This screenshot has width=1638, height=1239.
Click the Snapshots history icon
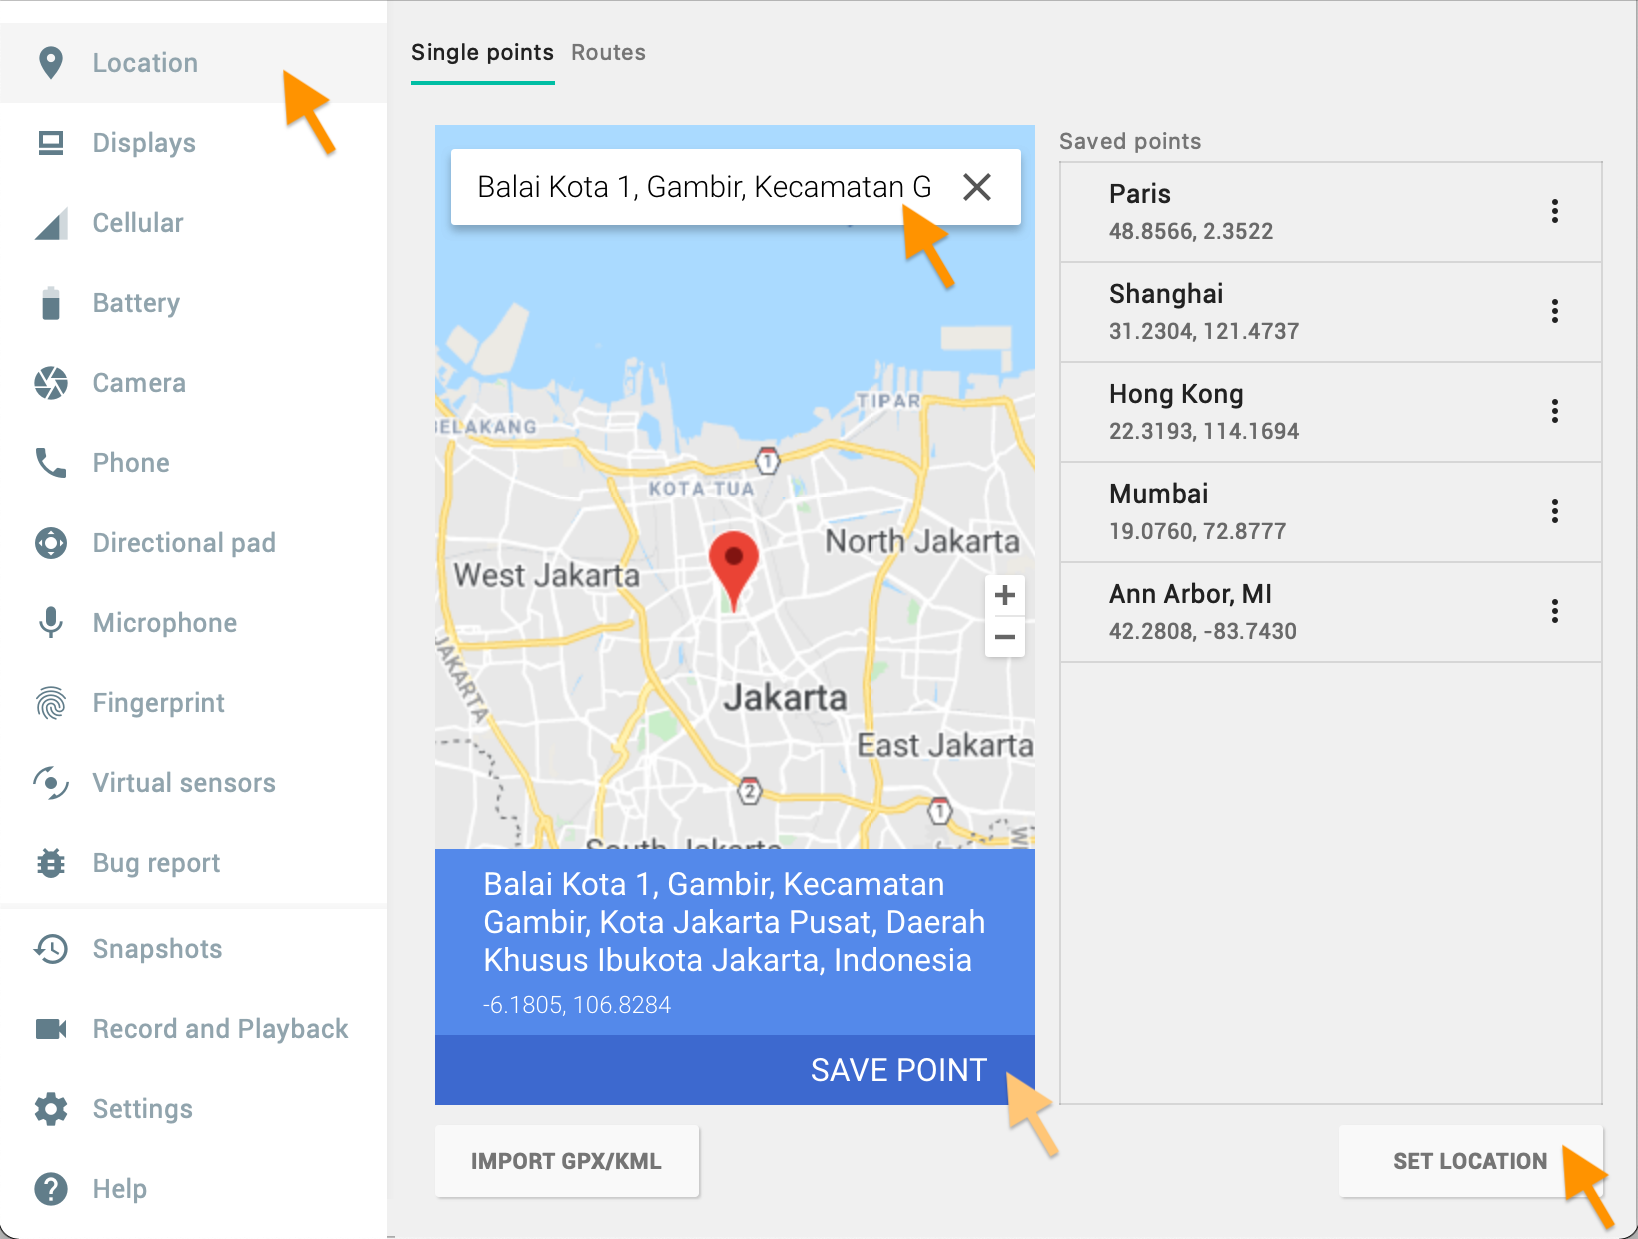[x=51, y=949]
